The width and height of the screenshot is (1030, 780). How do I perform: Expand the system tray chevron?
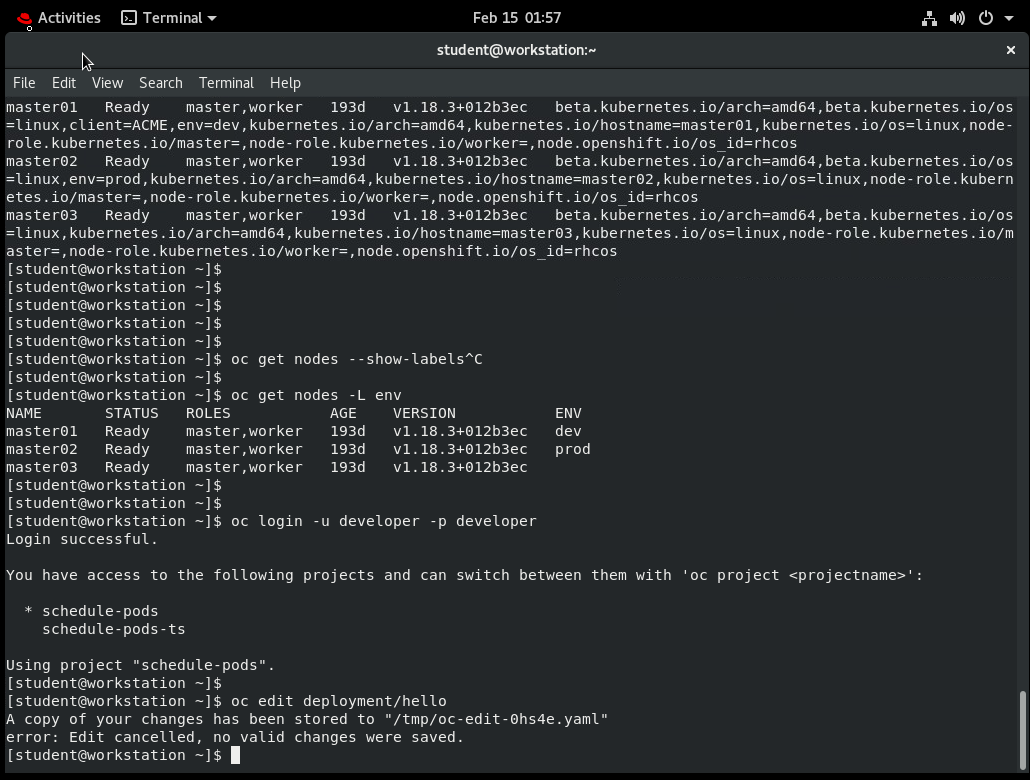tap(1008, 17)
